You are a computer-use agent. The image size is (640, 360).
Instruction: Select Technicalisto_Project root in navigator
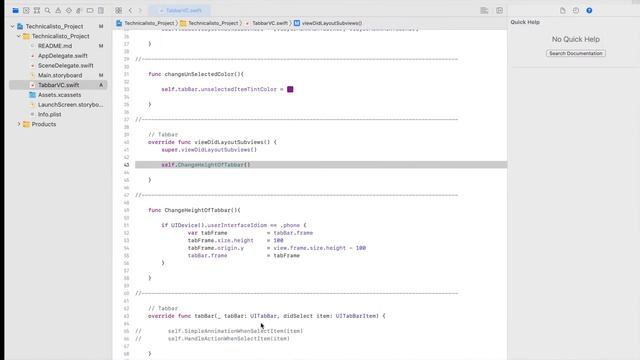[x=54, y=26]
